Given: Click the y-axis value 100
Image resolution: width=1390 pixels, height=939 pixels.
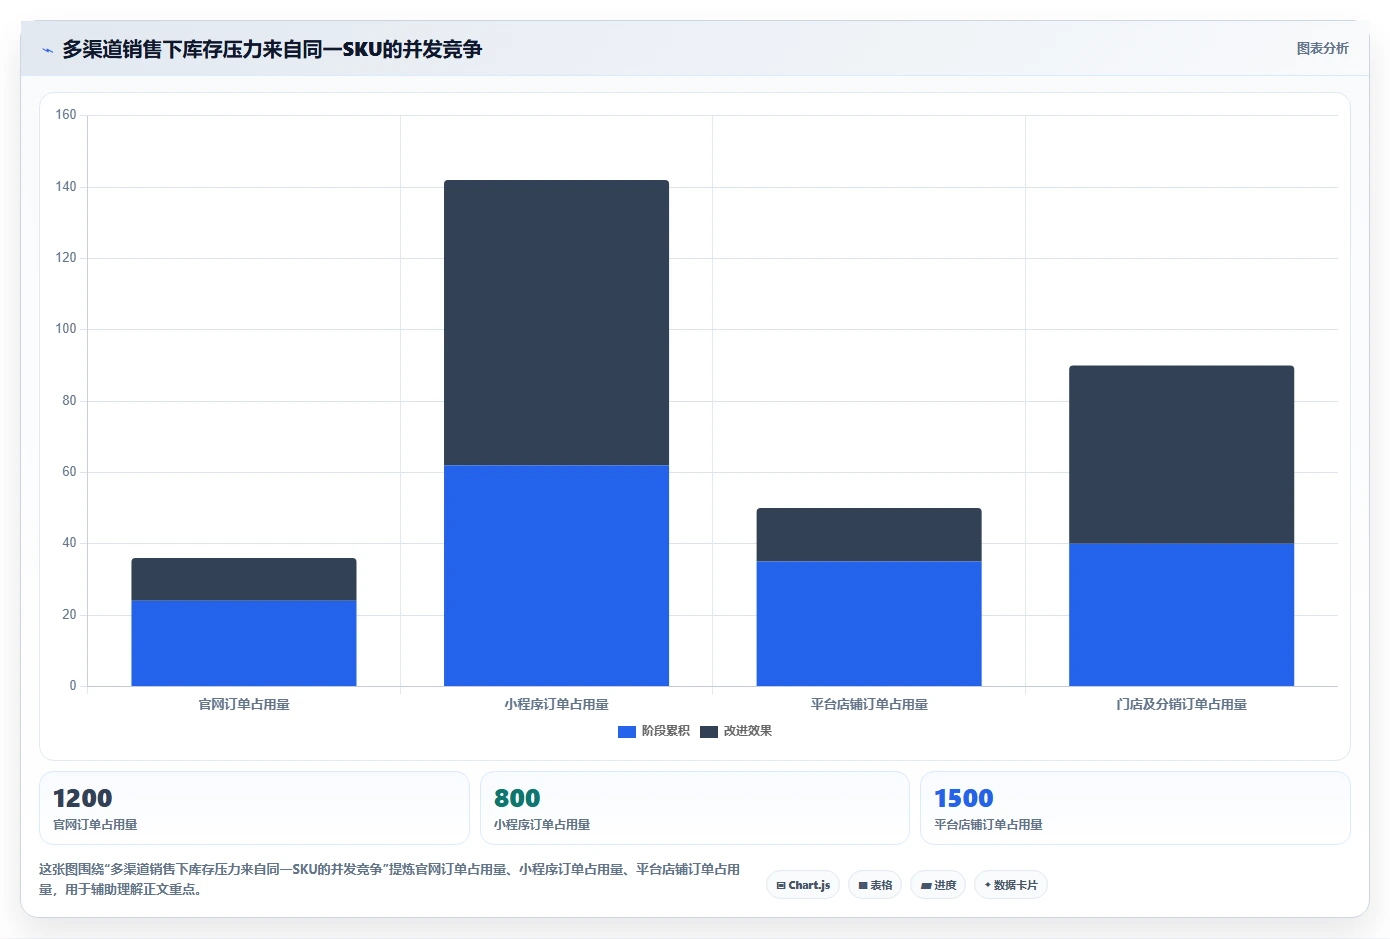Looking at the screenshot, I should point(66,329).
